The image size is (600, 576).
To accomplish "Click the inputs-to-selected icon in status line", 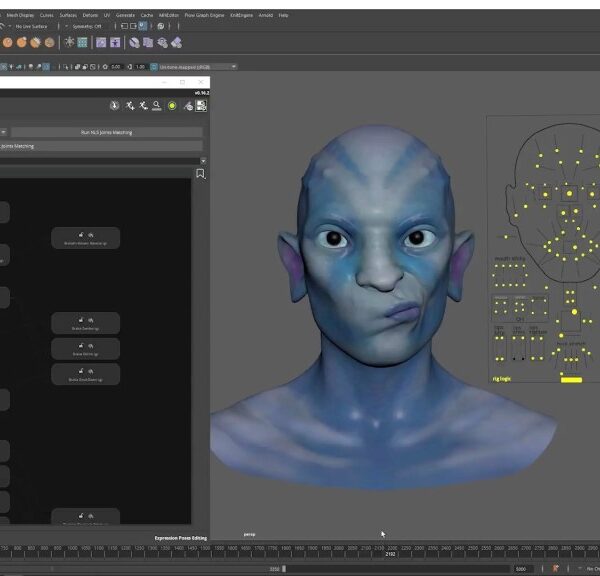I will pos(124,26).
